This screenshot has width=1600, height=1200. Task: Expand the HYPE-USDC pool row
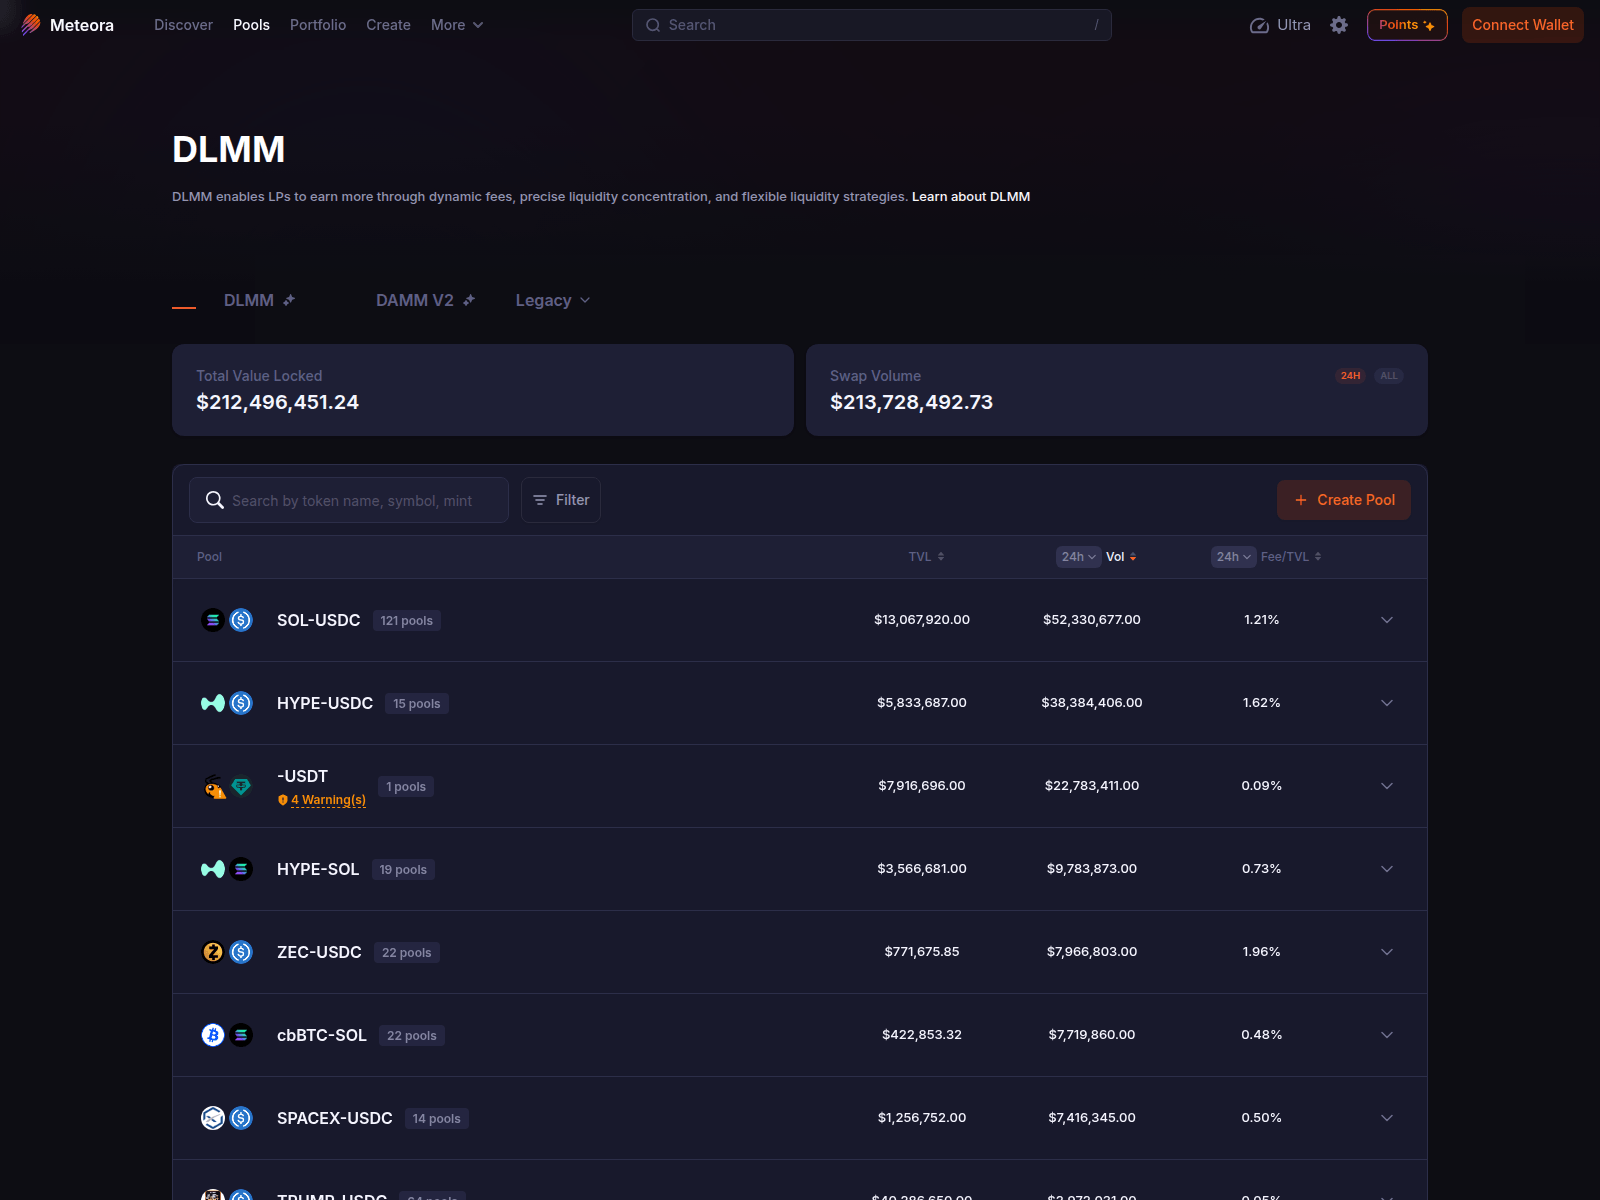(x=1387, y=703)
